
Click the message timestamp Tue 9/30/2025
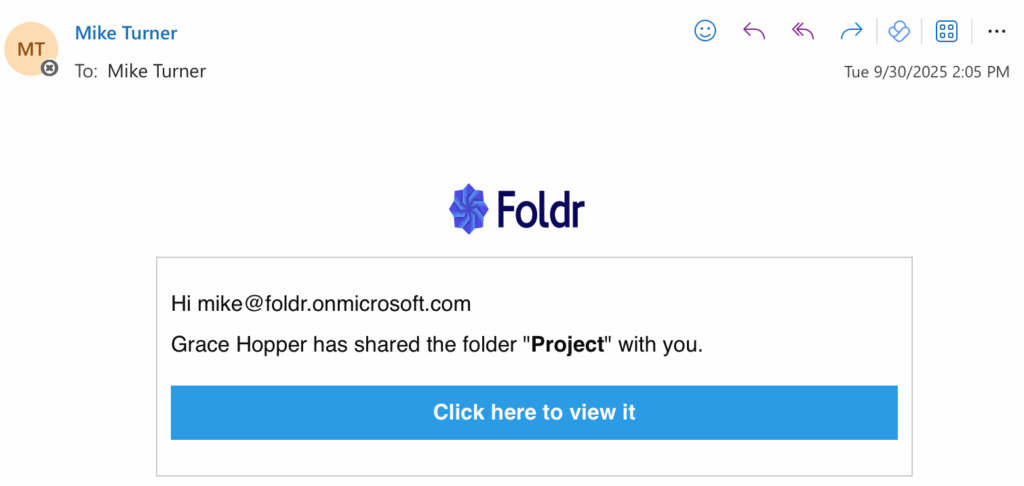927,72
